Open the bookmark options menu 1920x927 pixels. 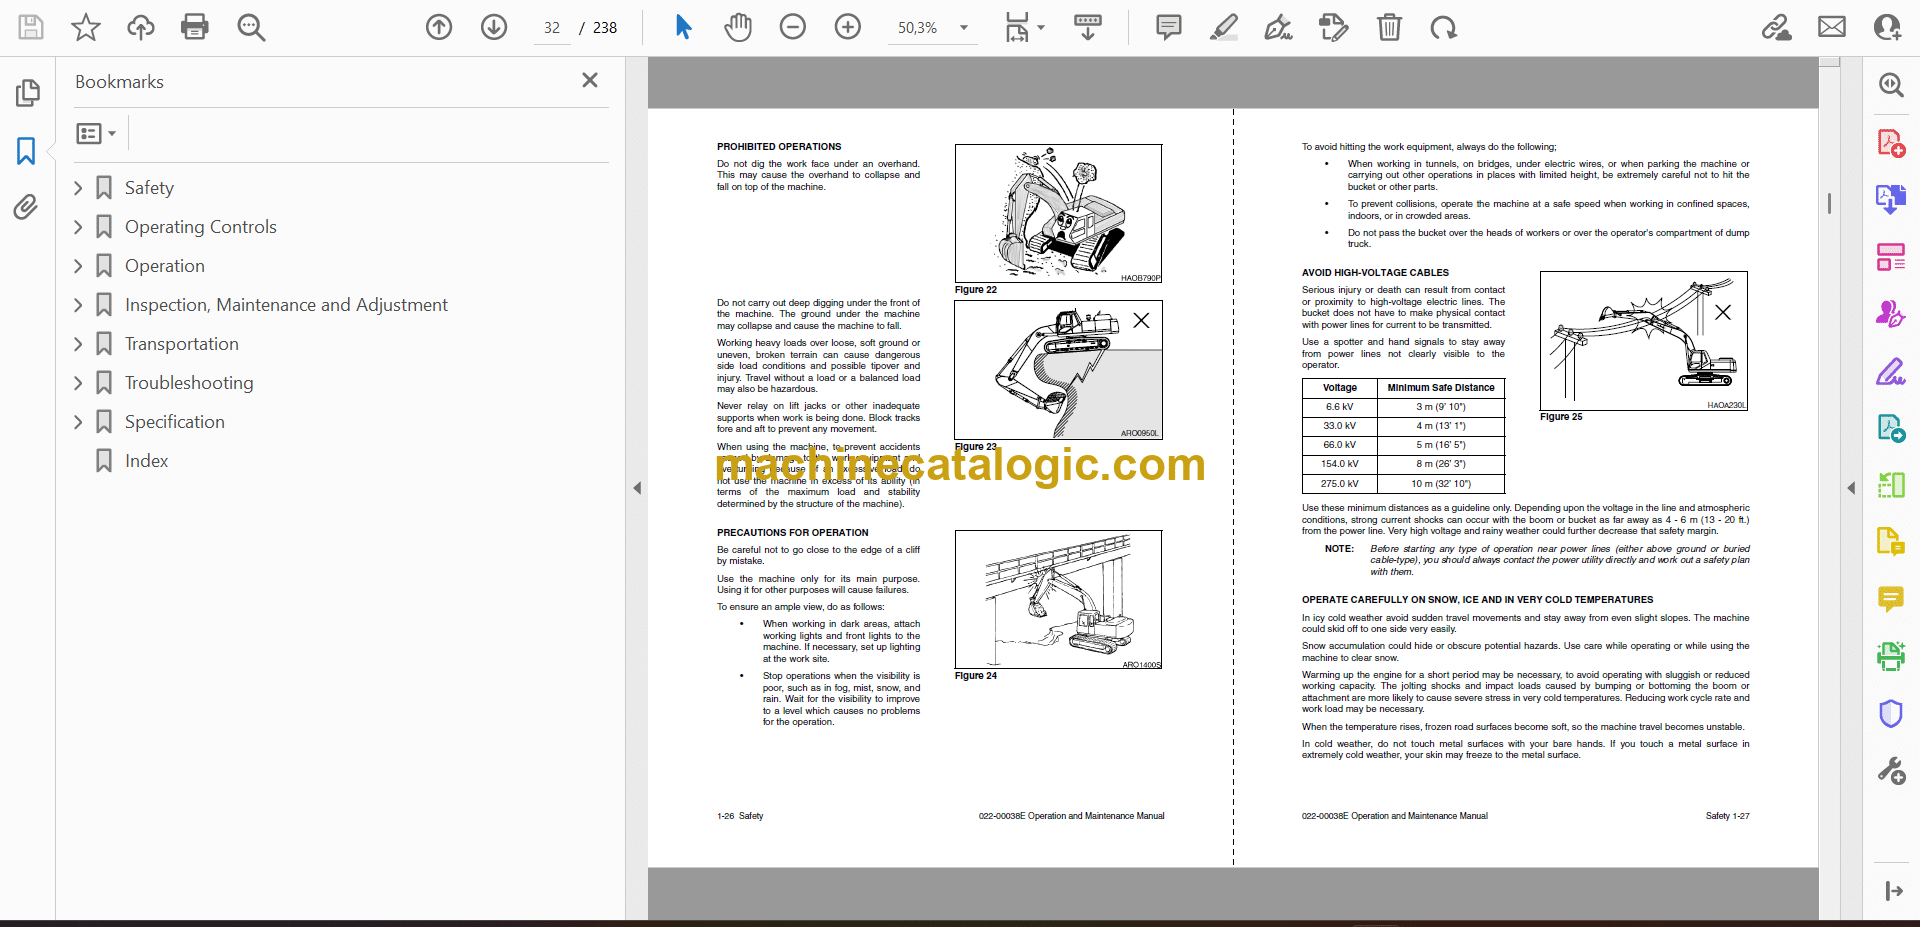[96, 133]
